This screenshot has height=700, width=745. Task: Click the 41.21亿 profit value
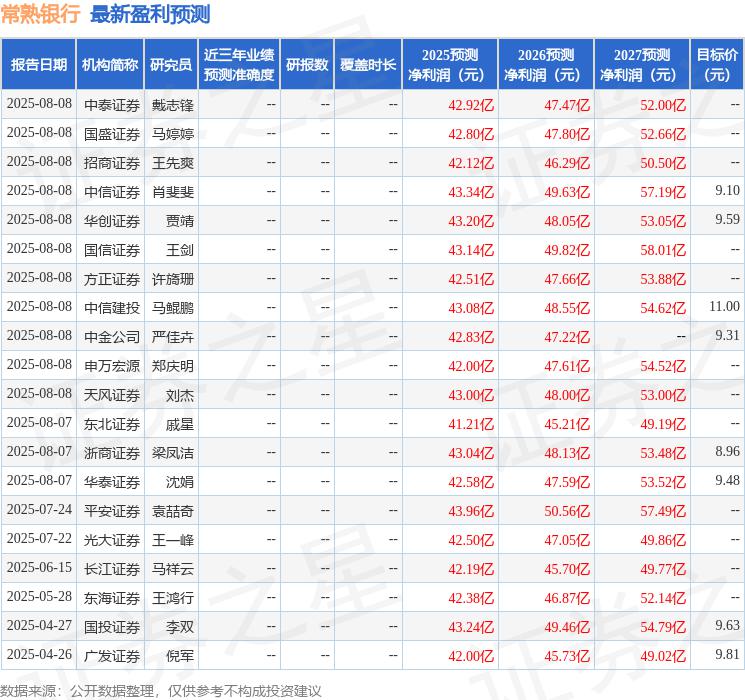(x=471, y=424)
